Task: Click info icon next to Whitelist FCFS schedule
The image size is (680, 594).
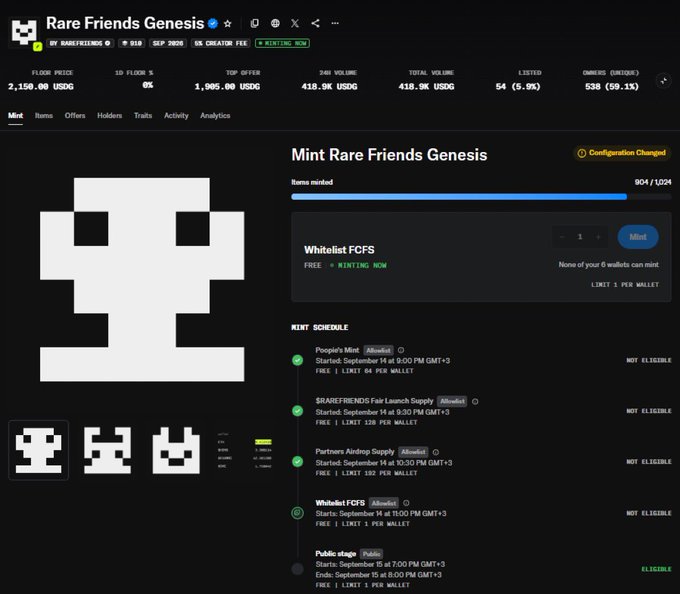Action: (x=406, y=503)
